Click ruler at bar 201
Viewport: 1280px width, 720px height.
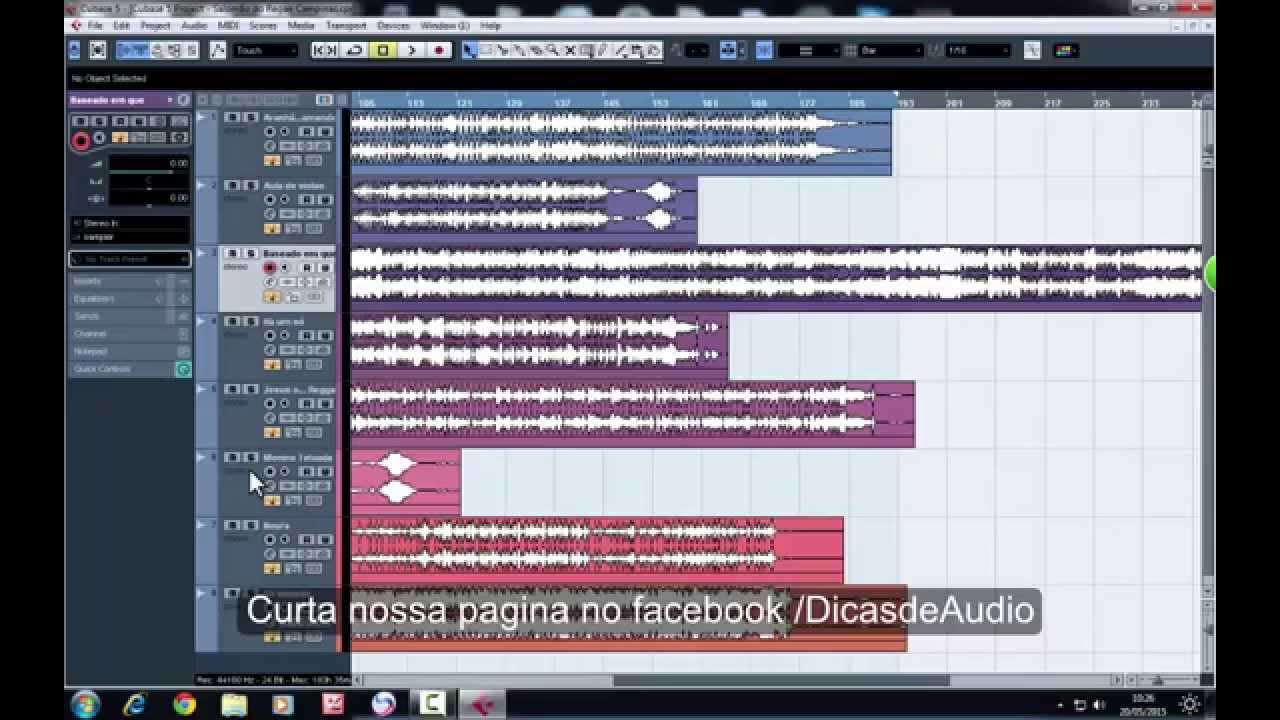pyautogui.click(x=954, y=102)
